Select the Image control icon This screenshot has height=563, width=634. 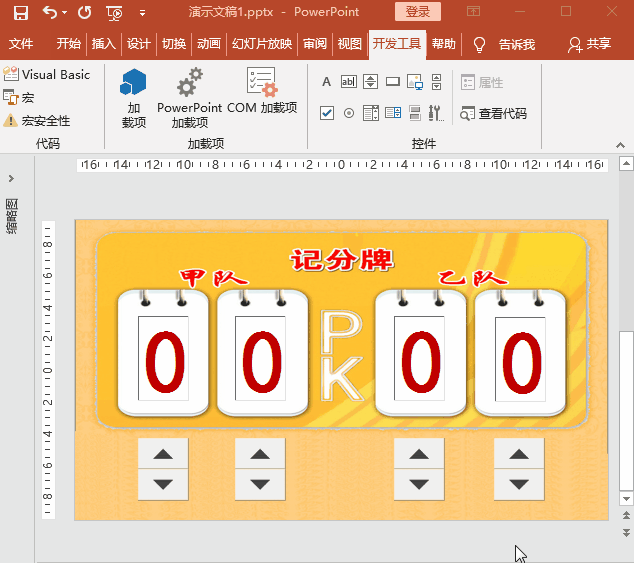click(415, 82)
